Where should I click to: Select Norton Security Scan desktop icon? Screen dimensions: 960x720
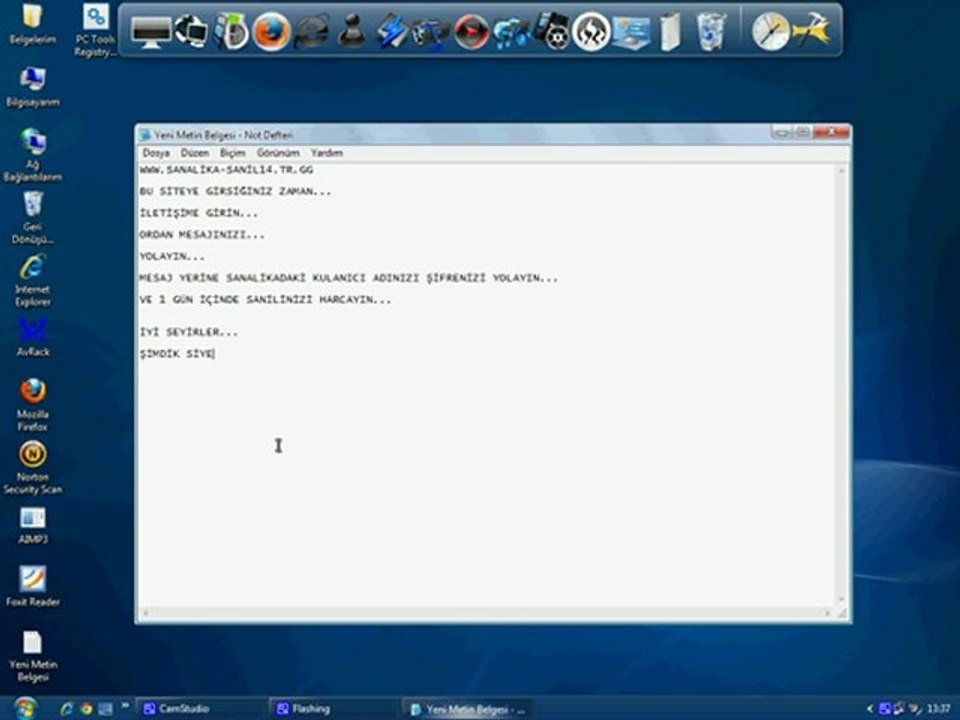32,468
